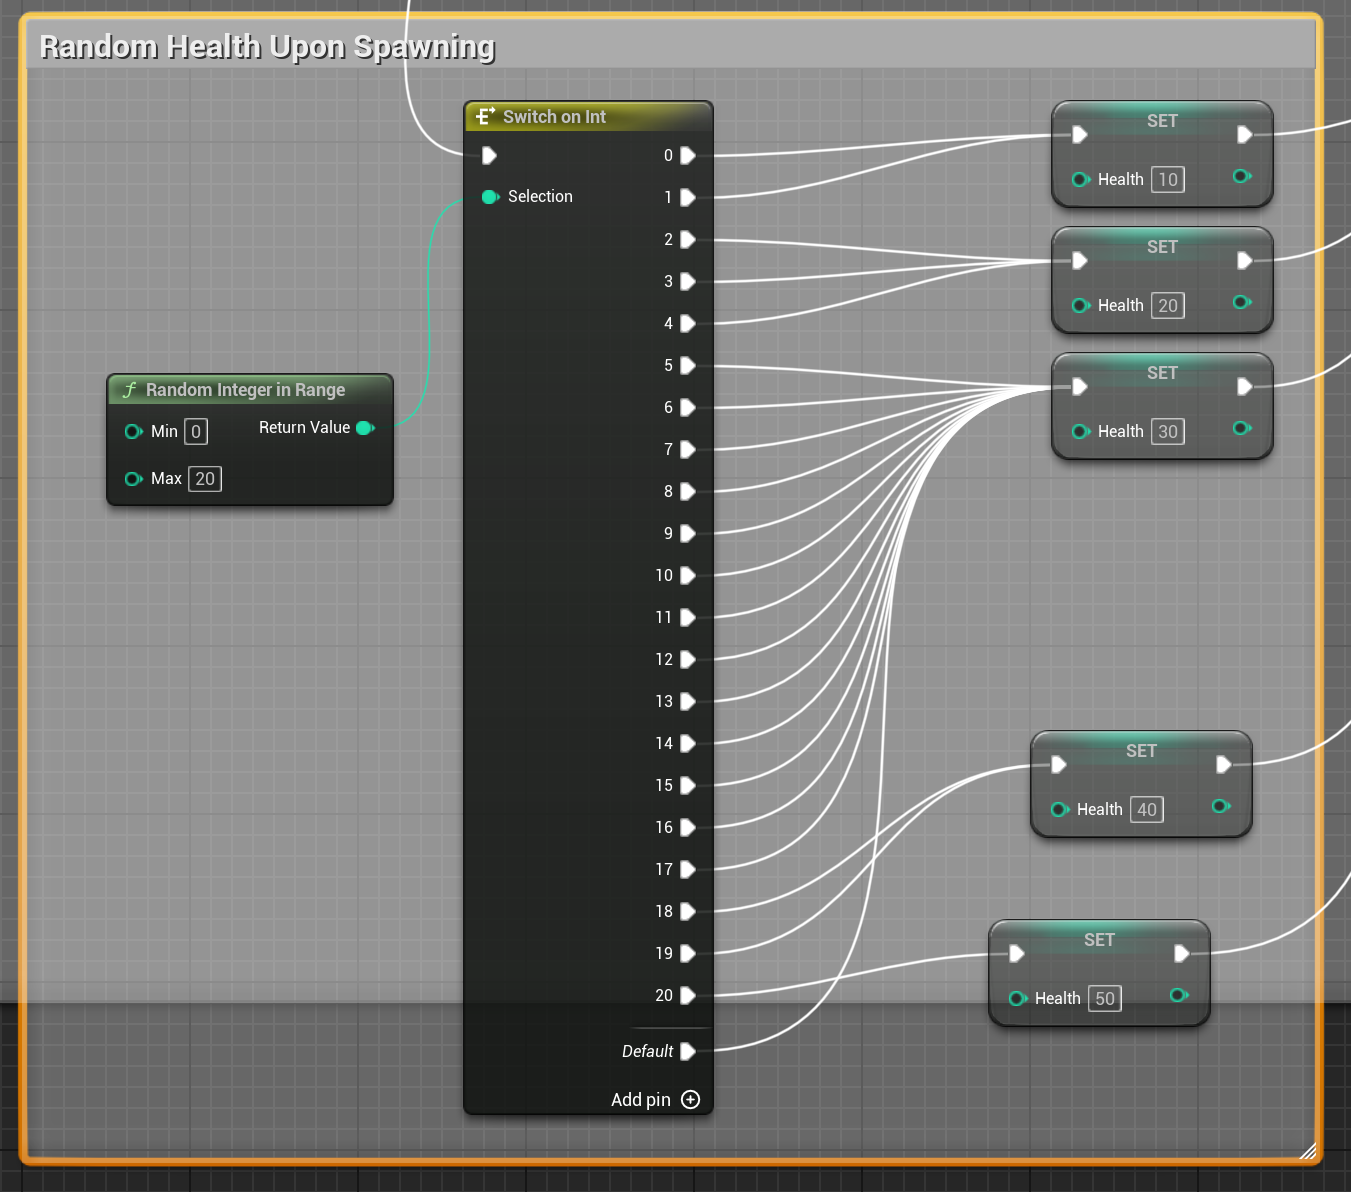The height and width of the screenshot is (1192, 1351).
Task: Click exec output pin of SET Health 20
Action: click(1245, 261)
